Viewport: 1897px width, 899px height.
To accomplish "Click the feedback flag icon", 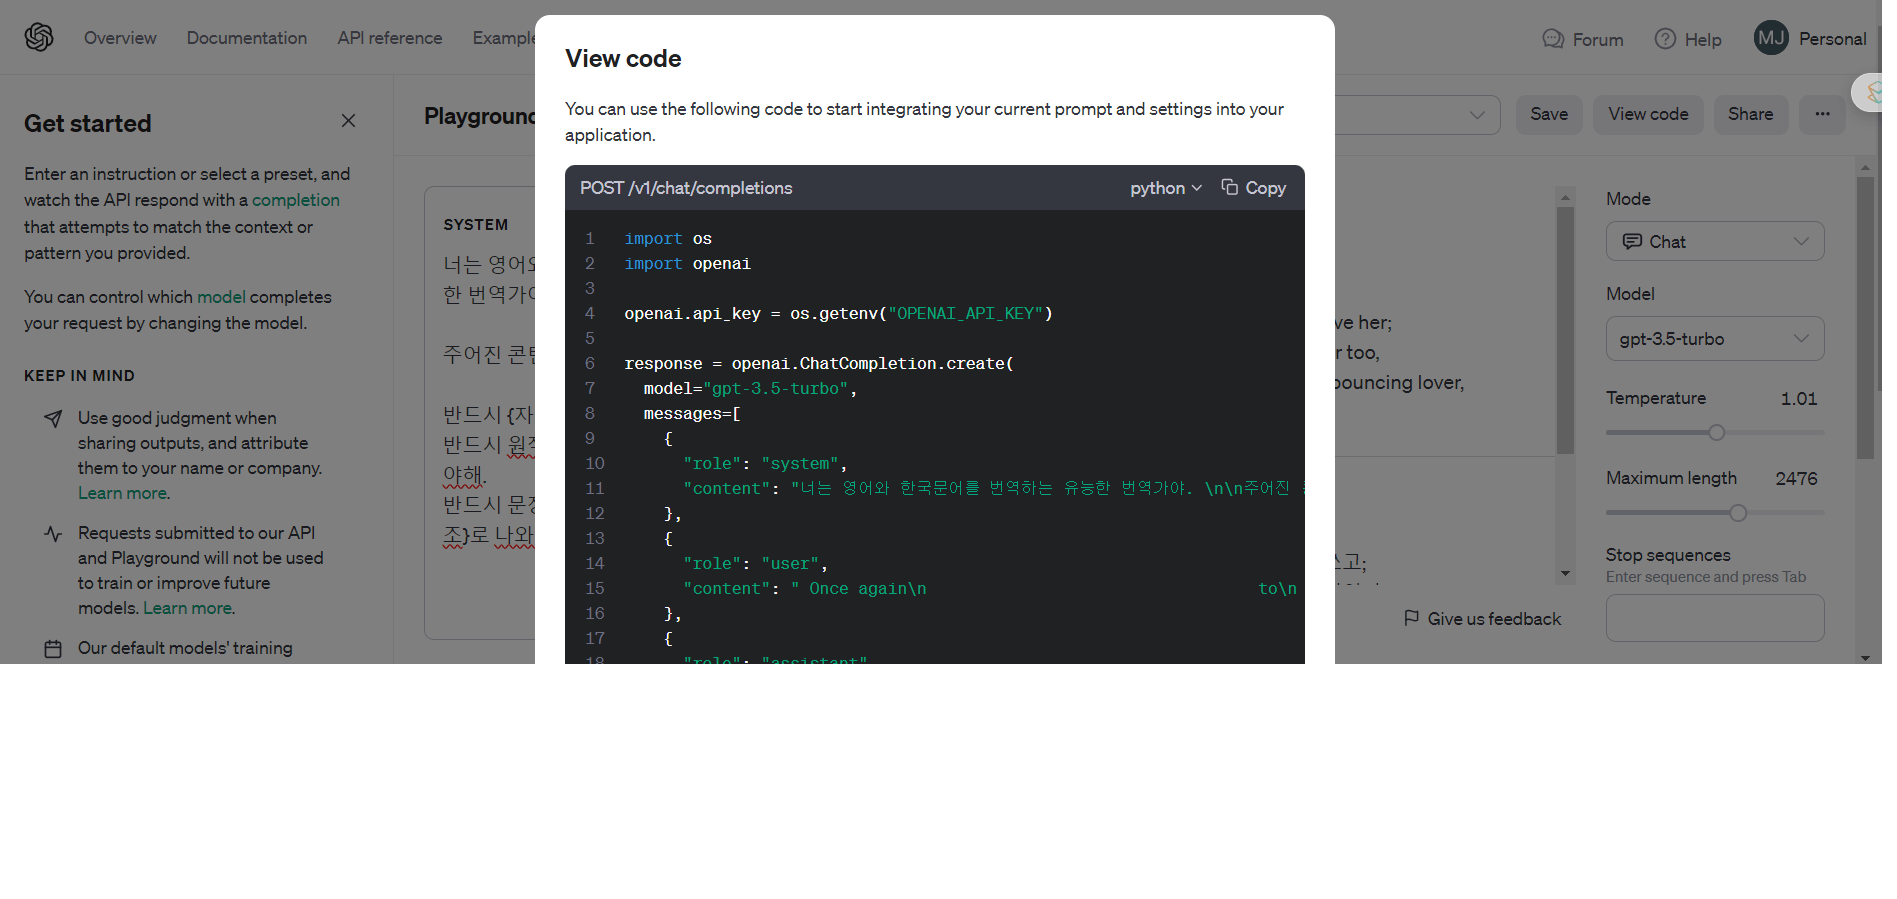I will pos(1411,618).
